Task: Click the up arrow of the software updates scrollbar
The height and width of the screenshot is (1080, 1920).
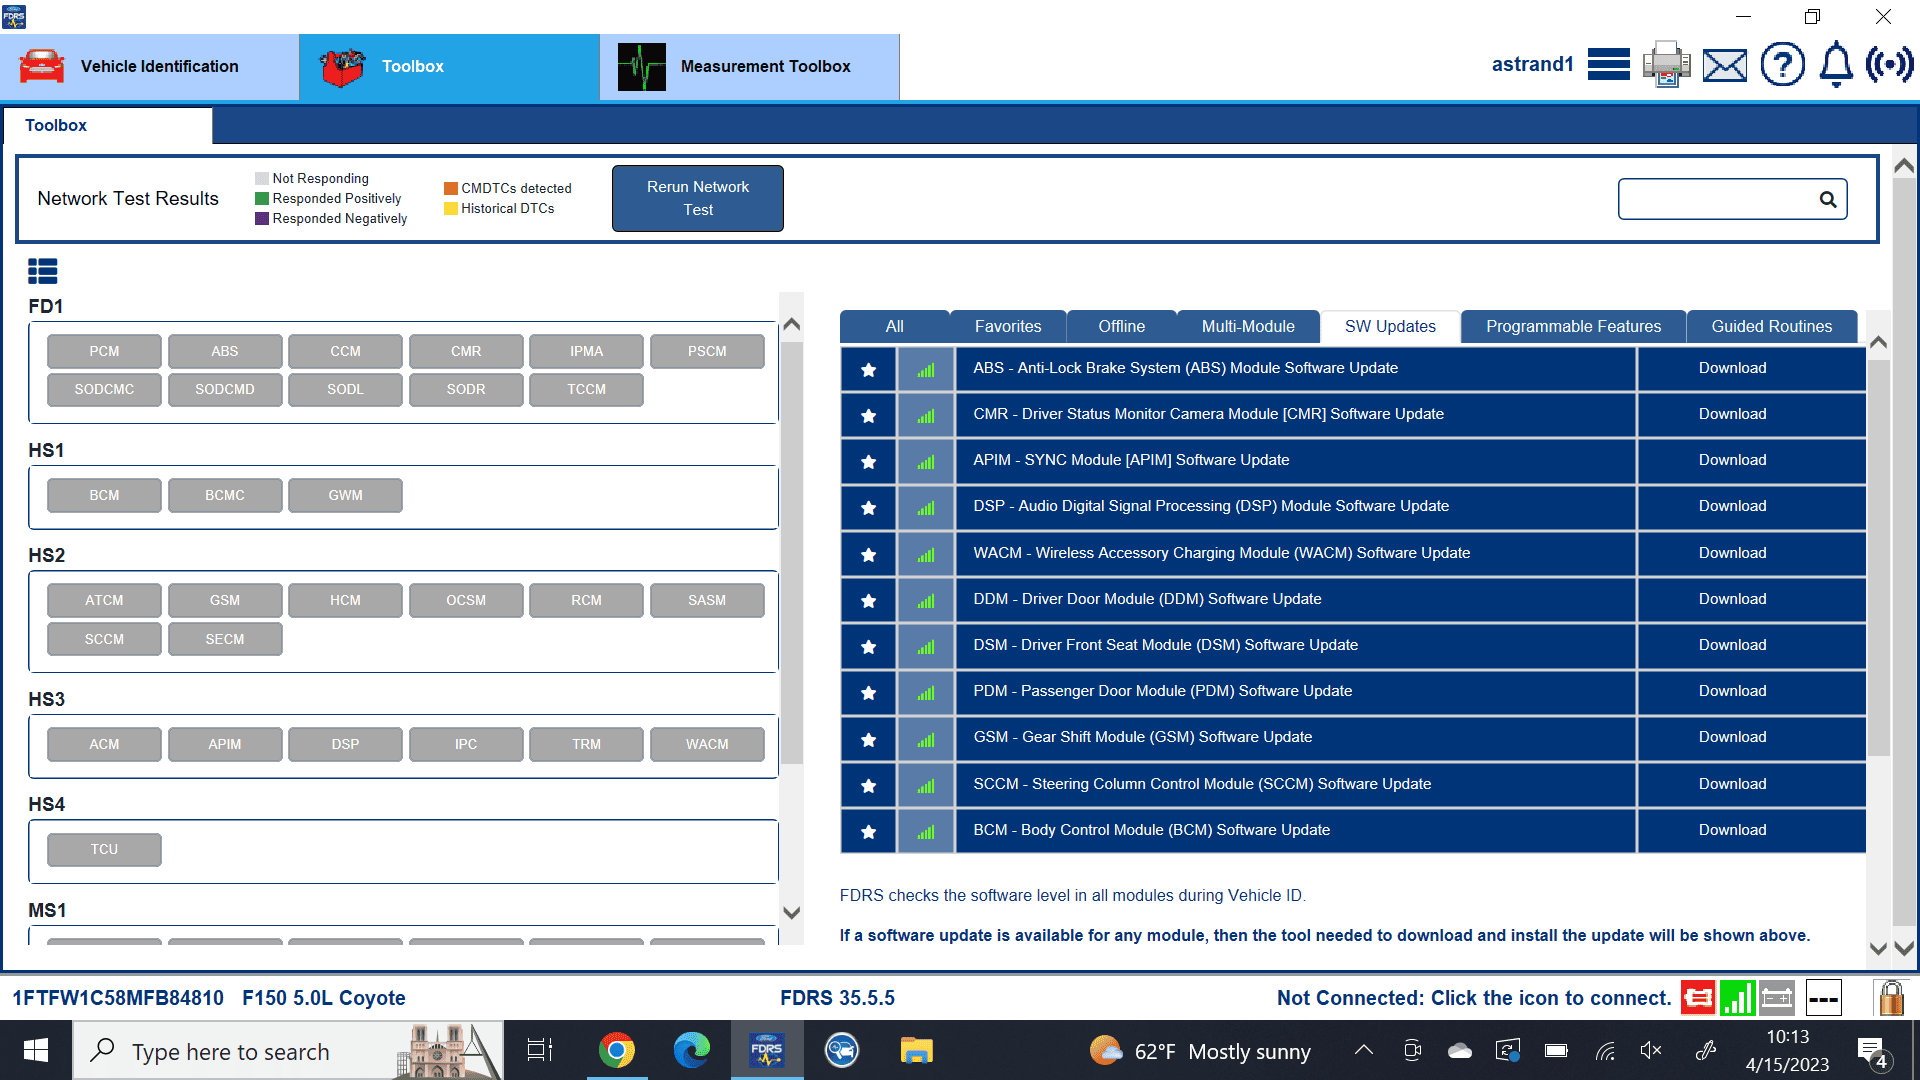Action: tap(1878, 343)
